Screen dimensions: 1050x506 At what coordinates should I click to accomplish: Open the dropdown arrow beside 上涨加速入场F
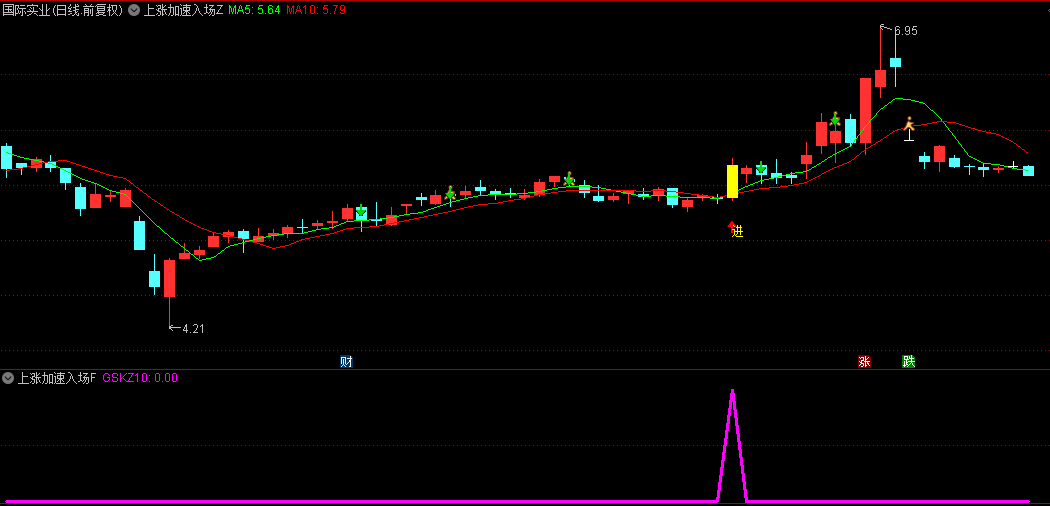[x=8, y=377]
